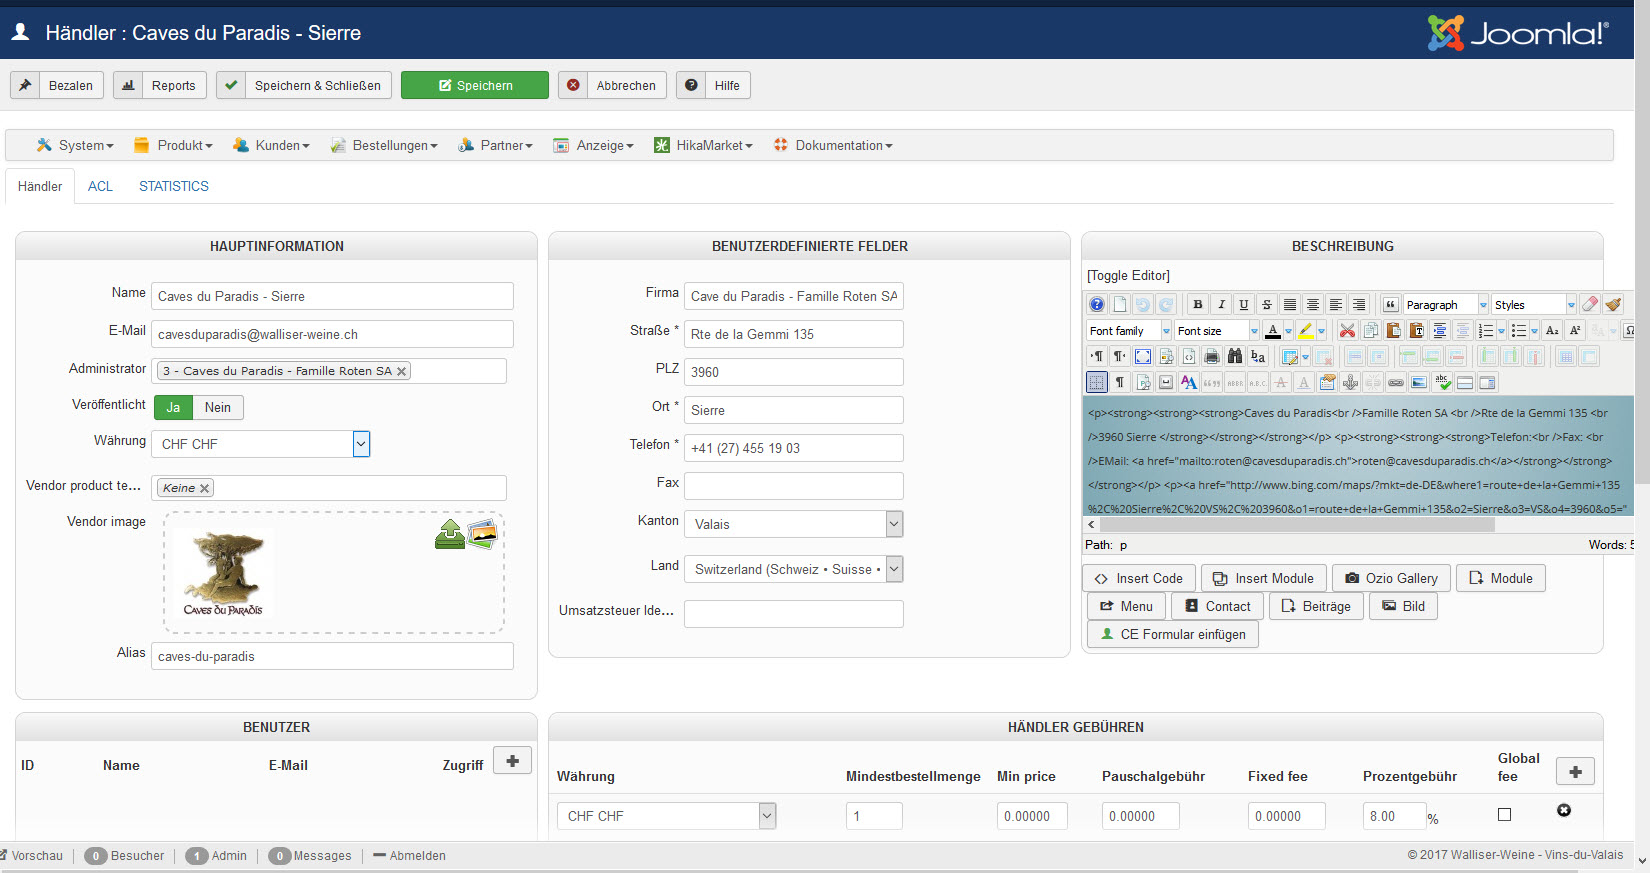Open the Styles dropdown in editor
The height and width of the screenshot is (873, 1650).
click(1534, 304)
